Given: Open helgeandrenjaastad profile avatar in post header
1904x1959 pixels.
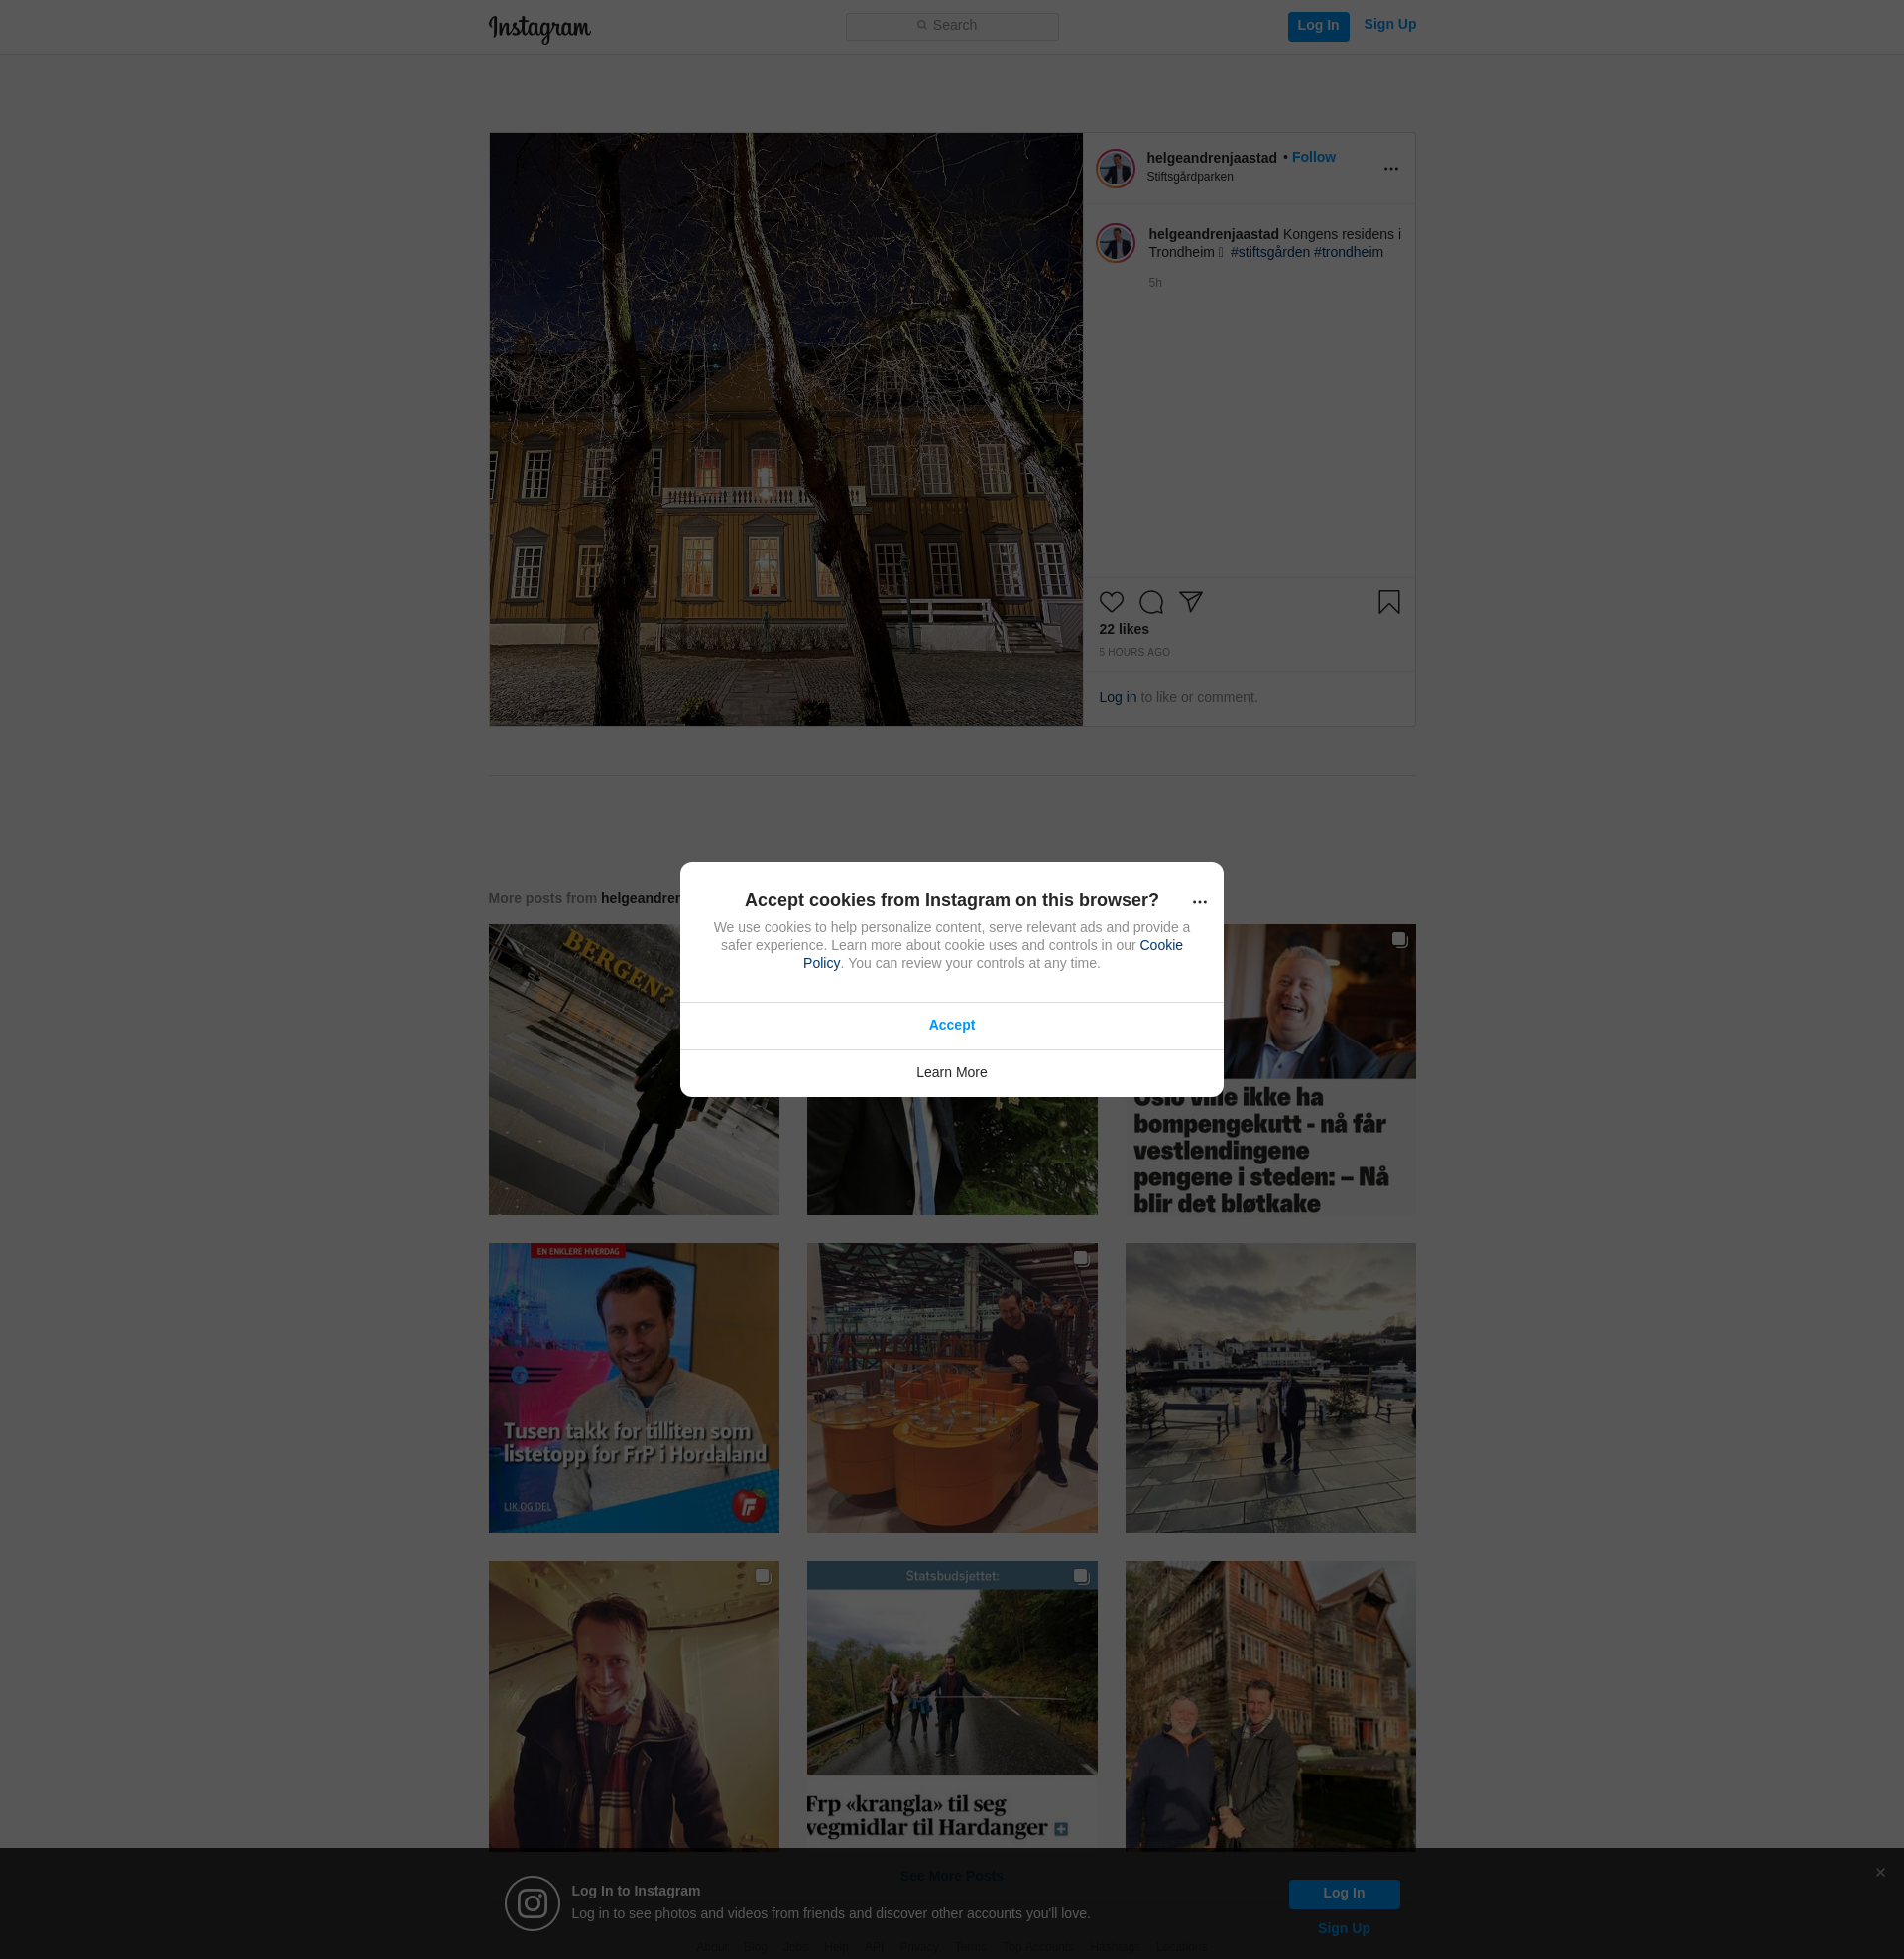Looking at the screenshot, I should point(1115,168).
